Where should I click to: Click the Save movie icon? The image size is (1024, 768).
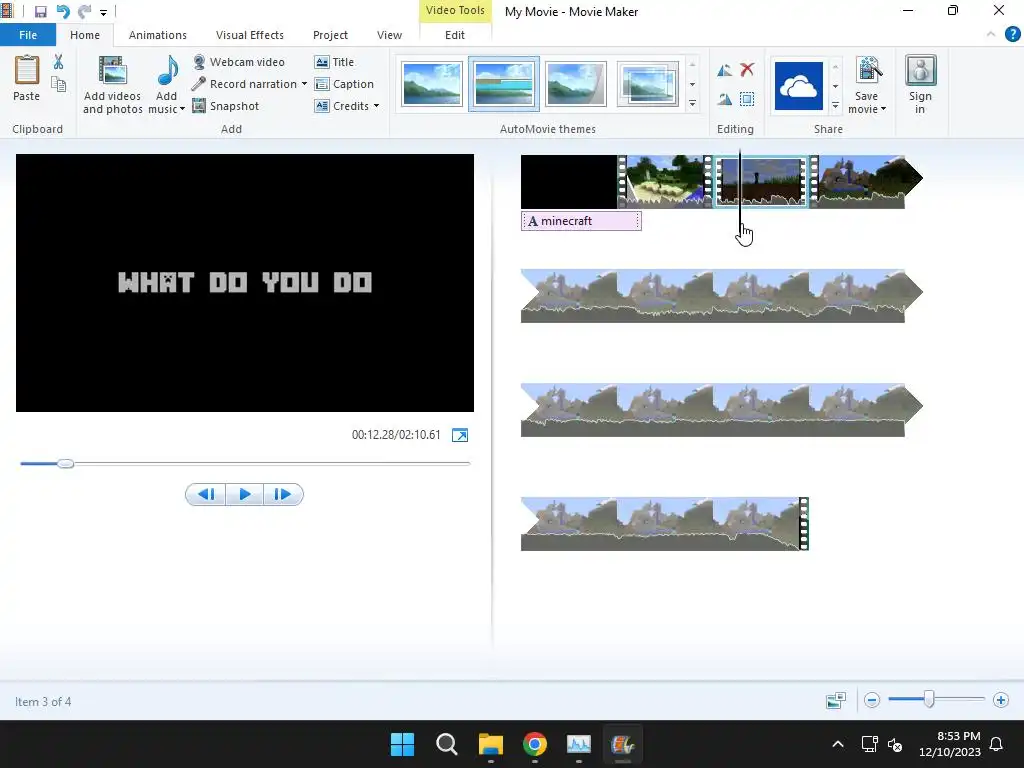click(x=868, y=71)
